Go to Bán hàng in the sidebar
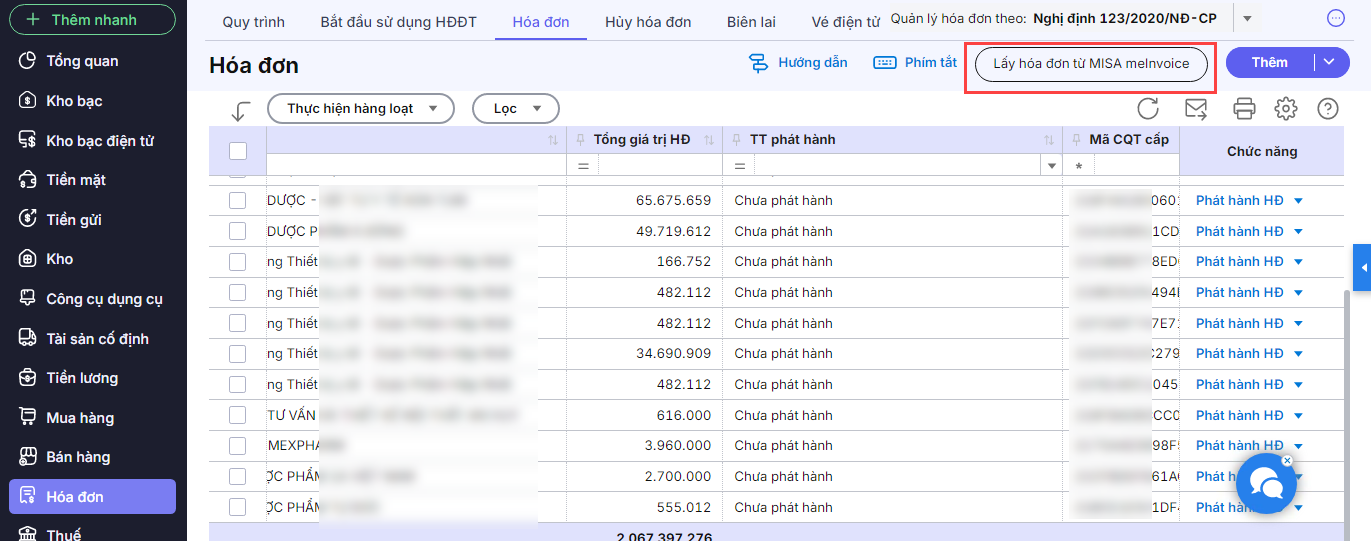The height and width of the screenshot is (541, 1371). pyautogui.click(x=78, y=457)
